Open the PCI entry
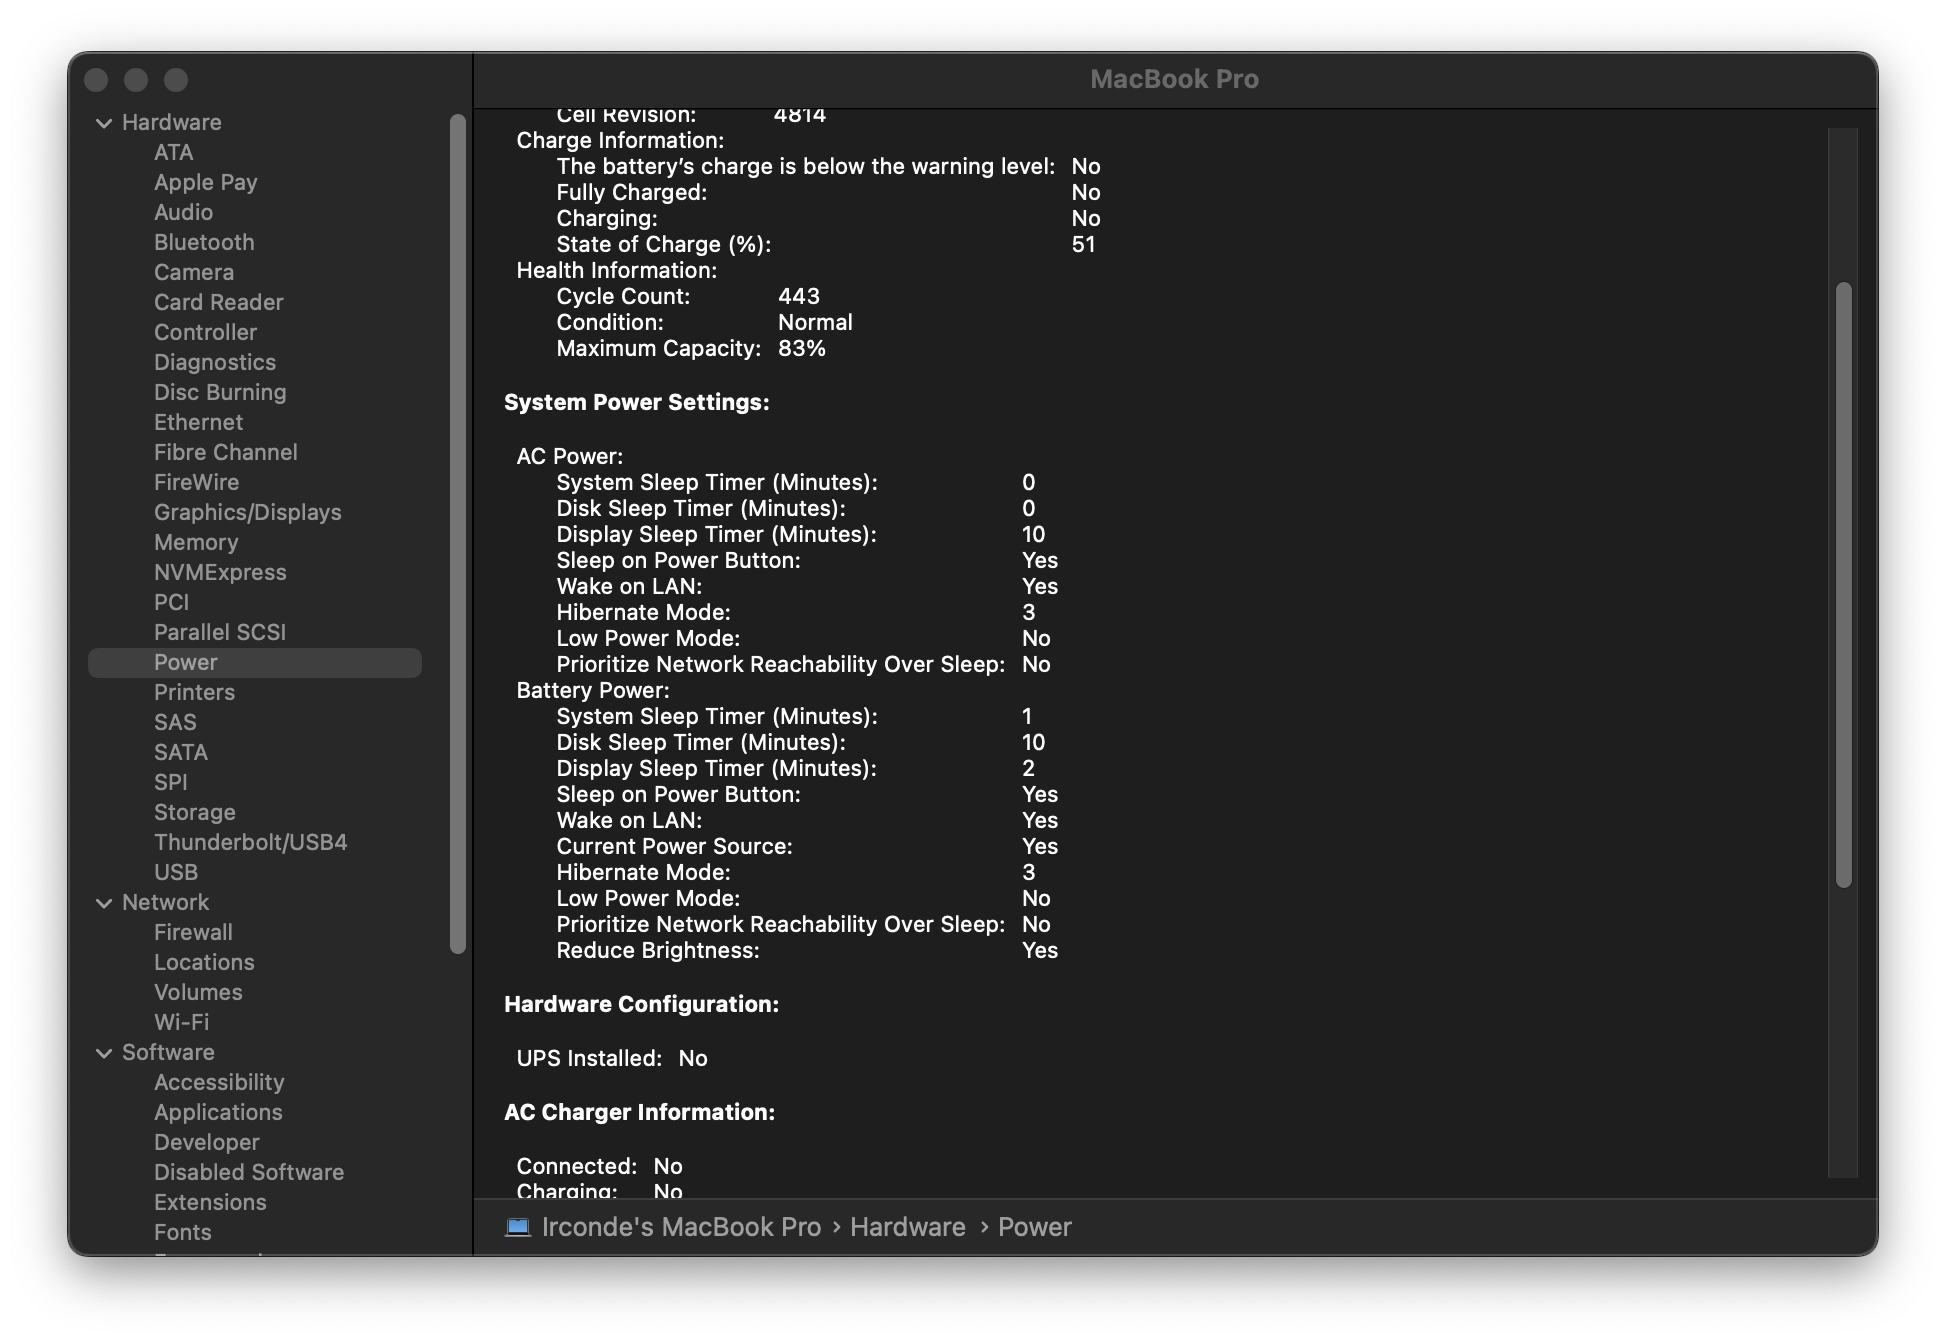The height and width of the screenshot is (1340, 1946). click(171, 602)
